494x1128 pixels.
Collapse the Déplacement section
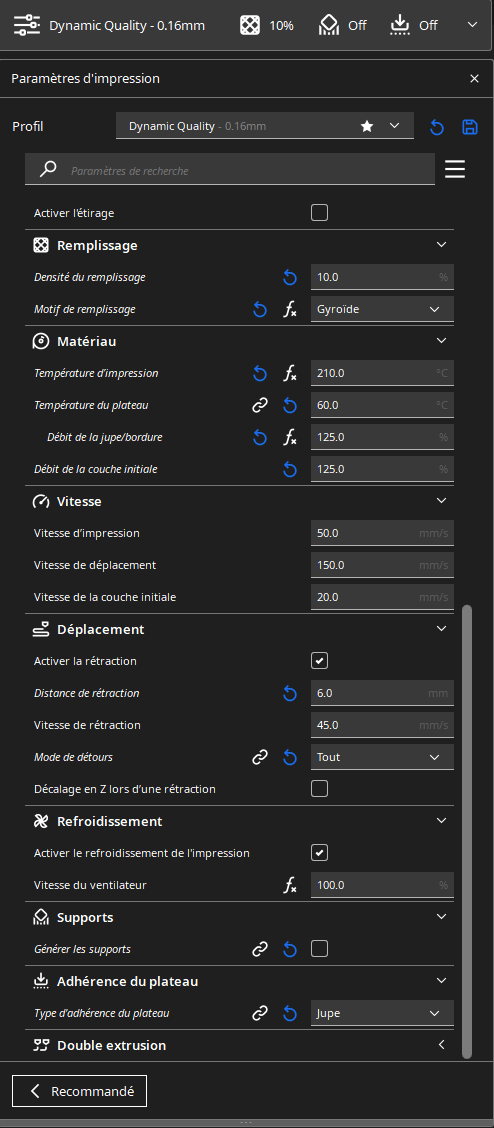point(442,629)
